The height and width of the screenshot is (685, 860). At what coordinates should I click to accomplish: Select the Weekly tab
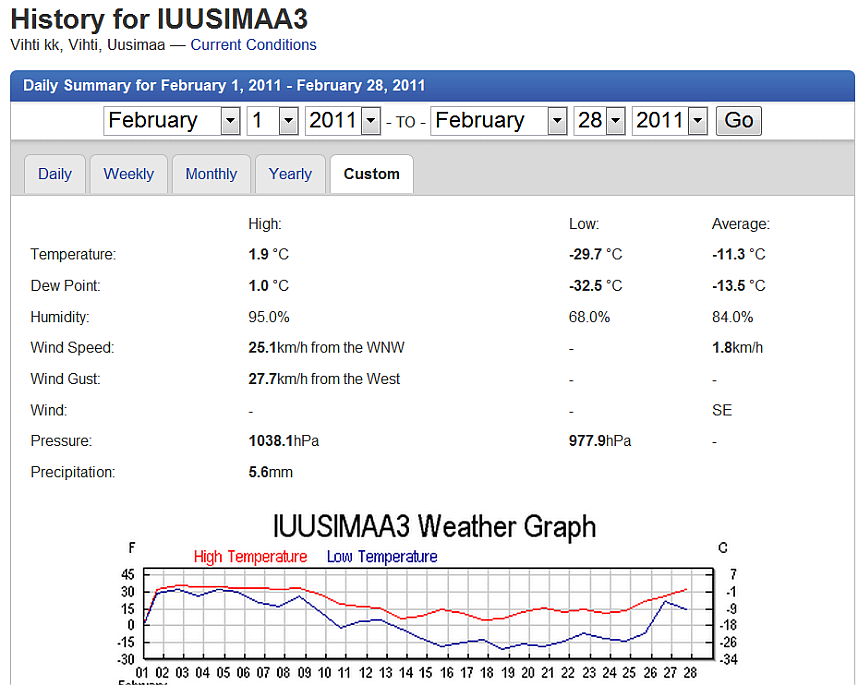click(x=129, y=174)
